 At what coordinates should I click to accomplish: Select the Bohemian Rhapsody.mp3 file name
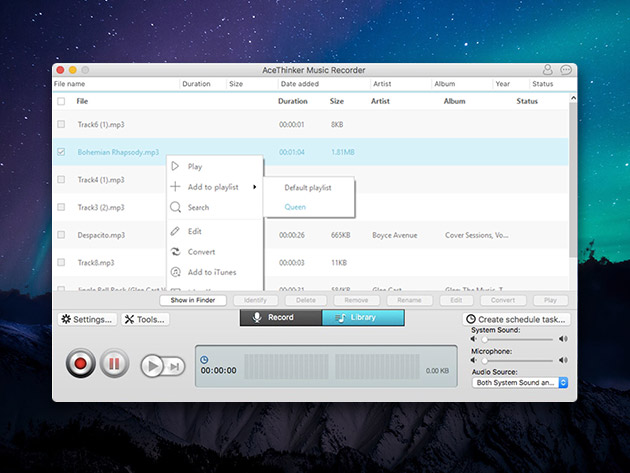[118, 152]
